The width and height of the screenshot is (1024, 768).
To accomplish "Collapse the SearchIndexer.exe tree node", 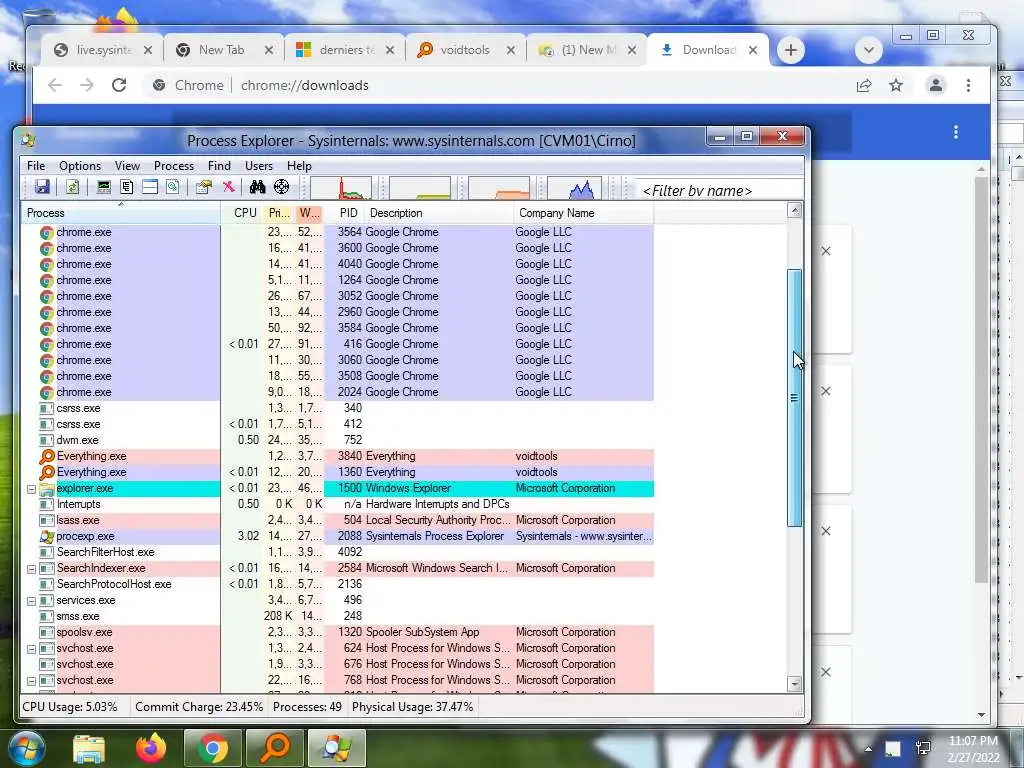I will 31,569.
